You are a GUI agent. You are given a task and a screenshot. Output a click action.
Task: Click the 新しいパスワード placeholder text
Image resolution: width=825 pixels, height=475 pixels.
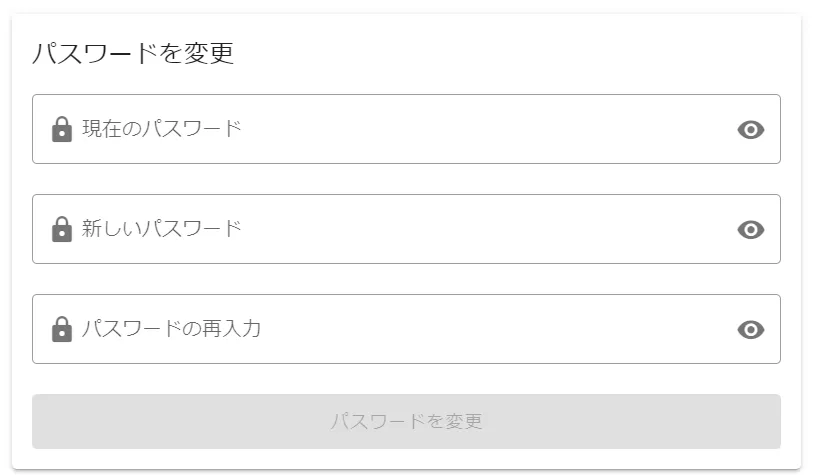(162, 229)
